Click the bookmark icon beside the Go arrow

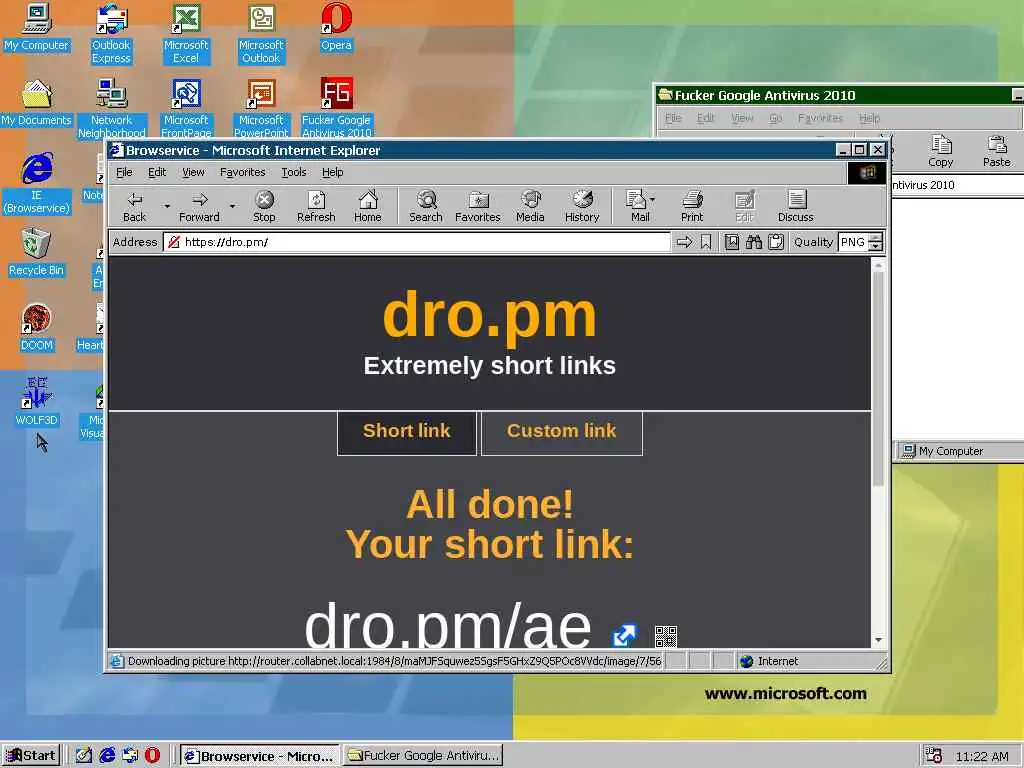click(706, 242)
